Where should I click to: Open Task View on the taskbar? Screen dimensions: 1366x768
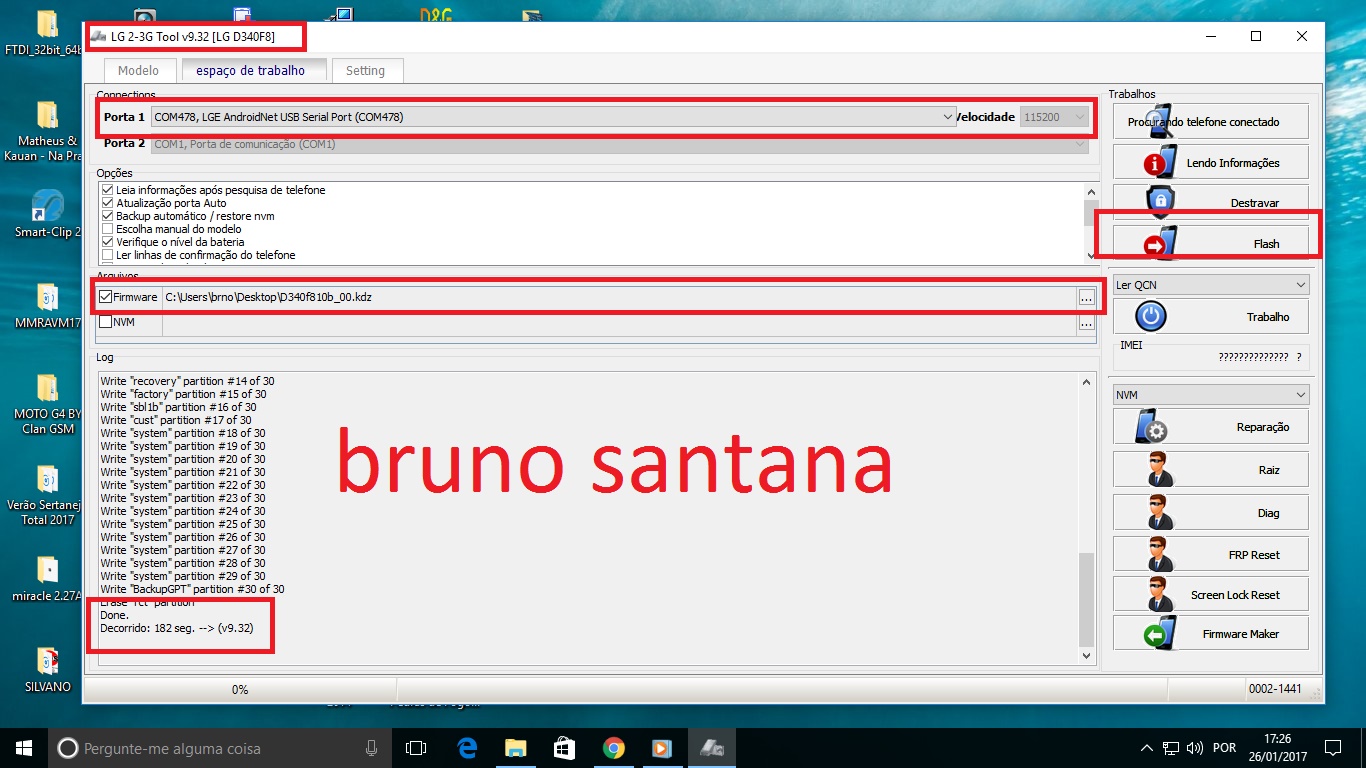pos(416,748)
